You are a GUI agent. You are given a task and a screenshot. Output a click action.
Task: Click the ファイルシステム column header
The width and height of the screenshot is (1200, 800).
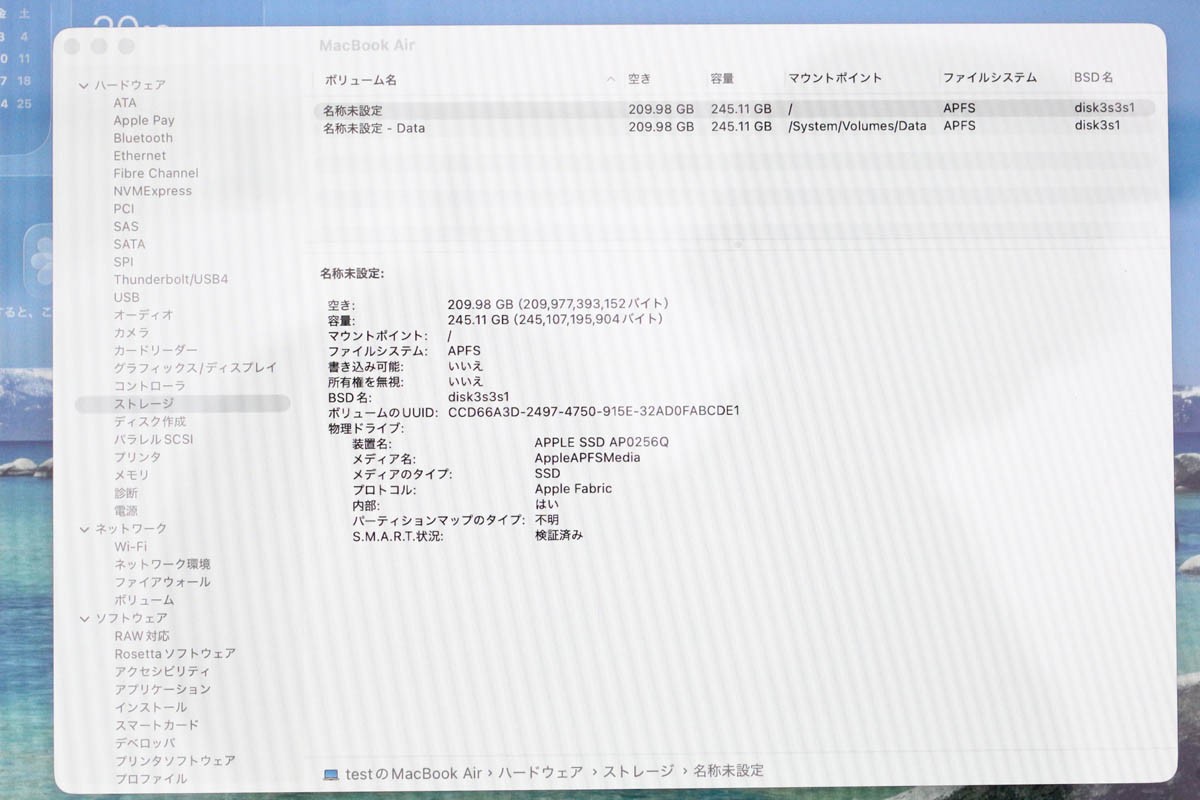tap(989, 77)
